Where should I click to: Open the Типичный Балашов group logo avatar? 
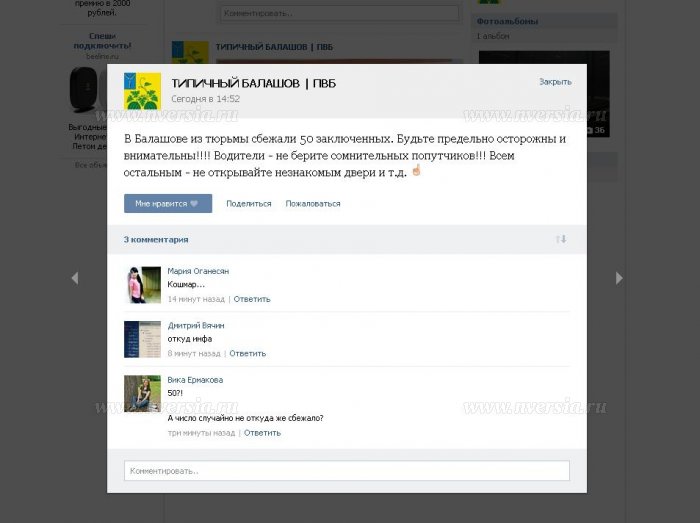pyautogui.click(x=142, y=91)
